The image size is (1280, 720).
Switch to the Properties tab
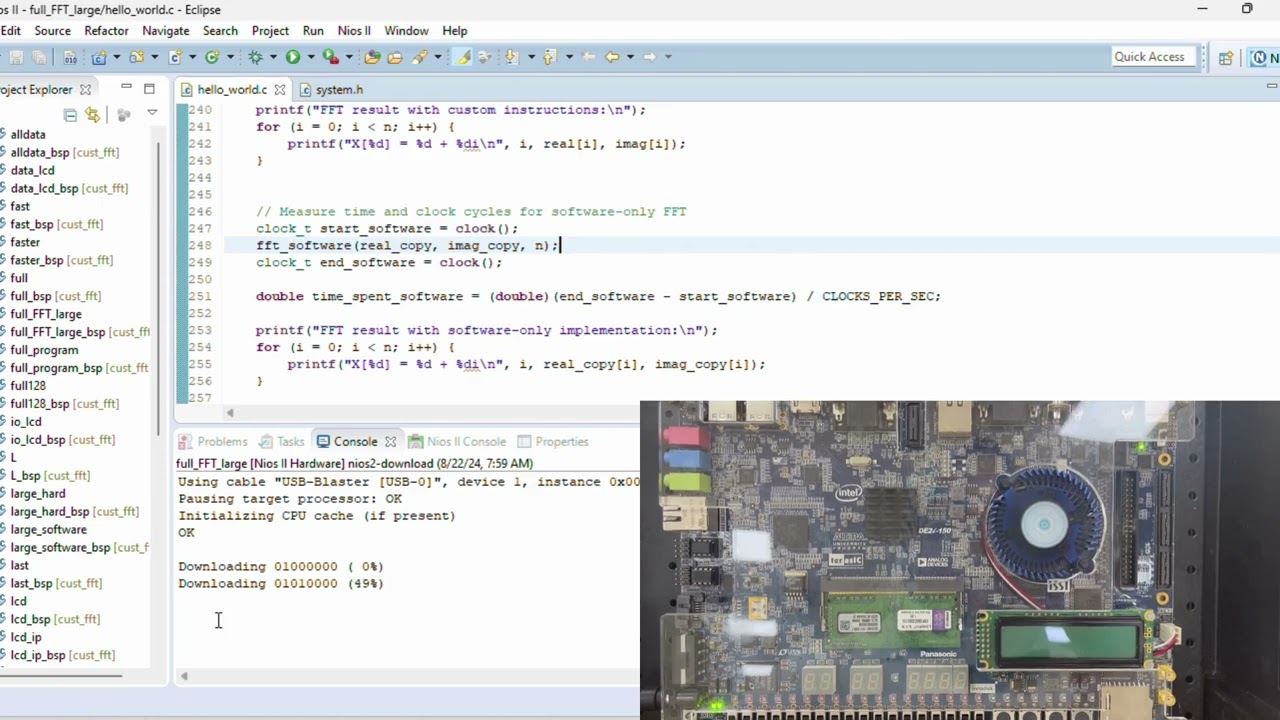click(x=552, y=442)
